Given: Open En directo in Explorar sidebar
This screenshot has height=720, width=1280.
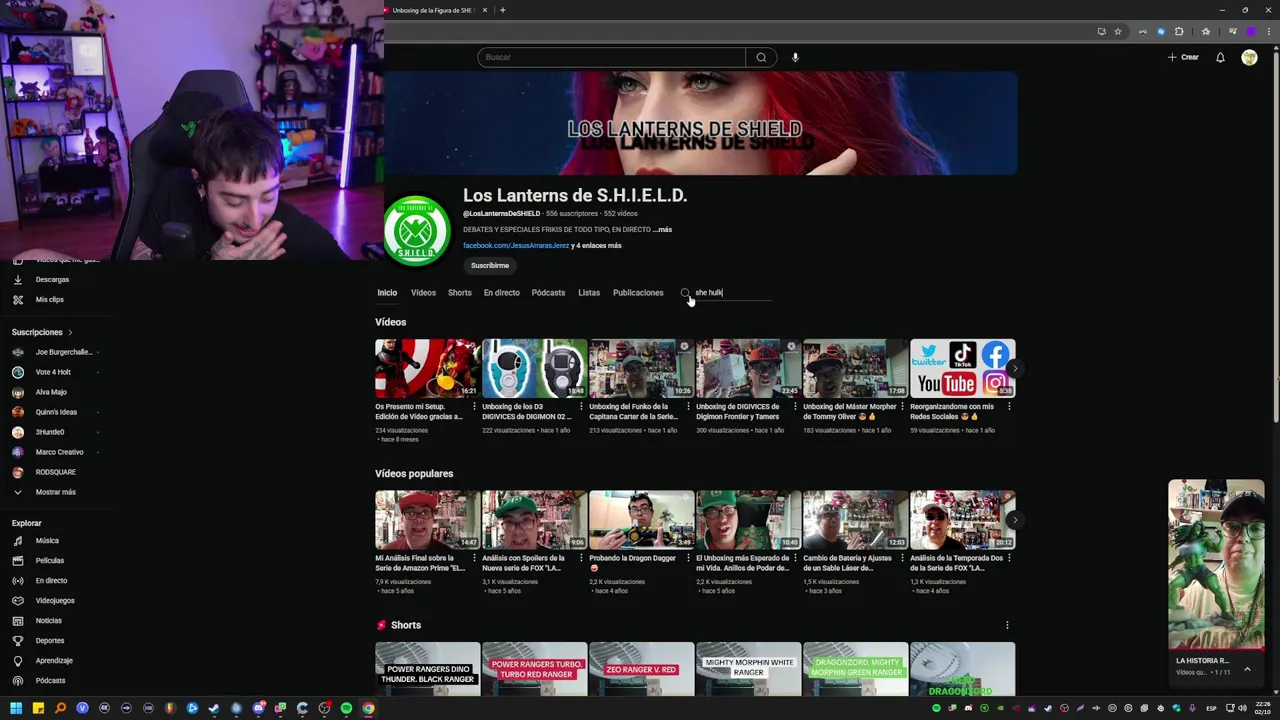Looking at the screenshot, I should (51, 581).
